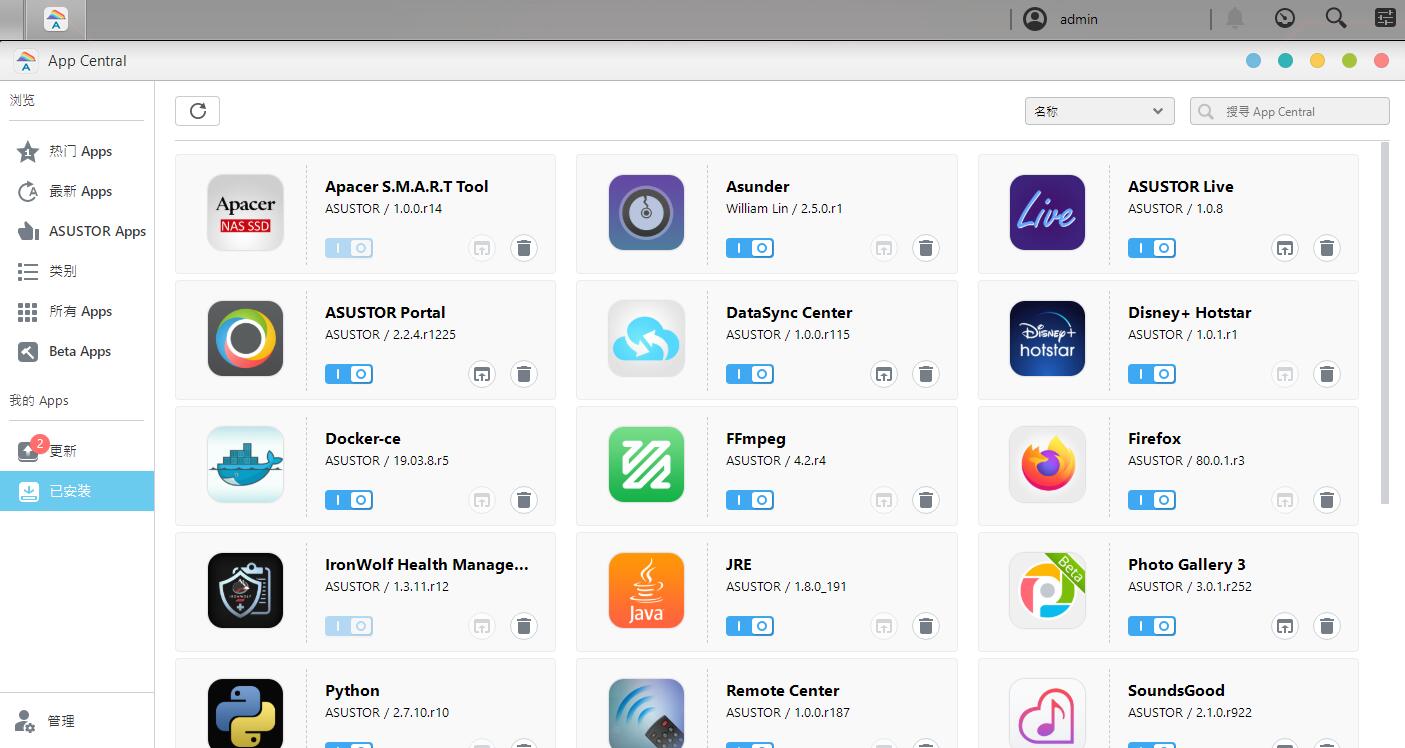Screen dimensions: 1405x748
Task: Click the admin user account icon
Action: [1035, 19]
